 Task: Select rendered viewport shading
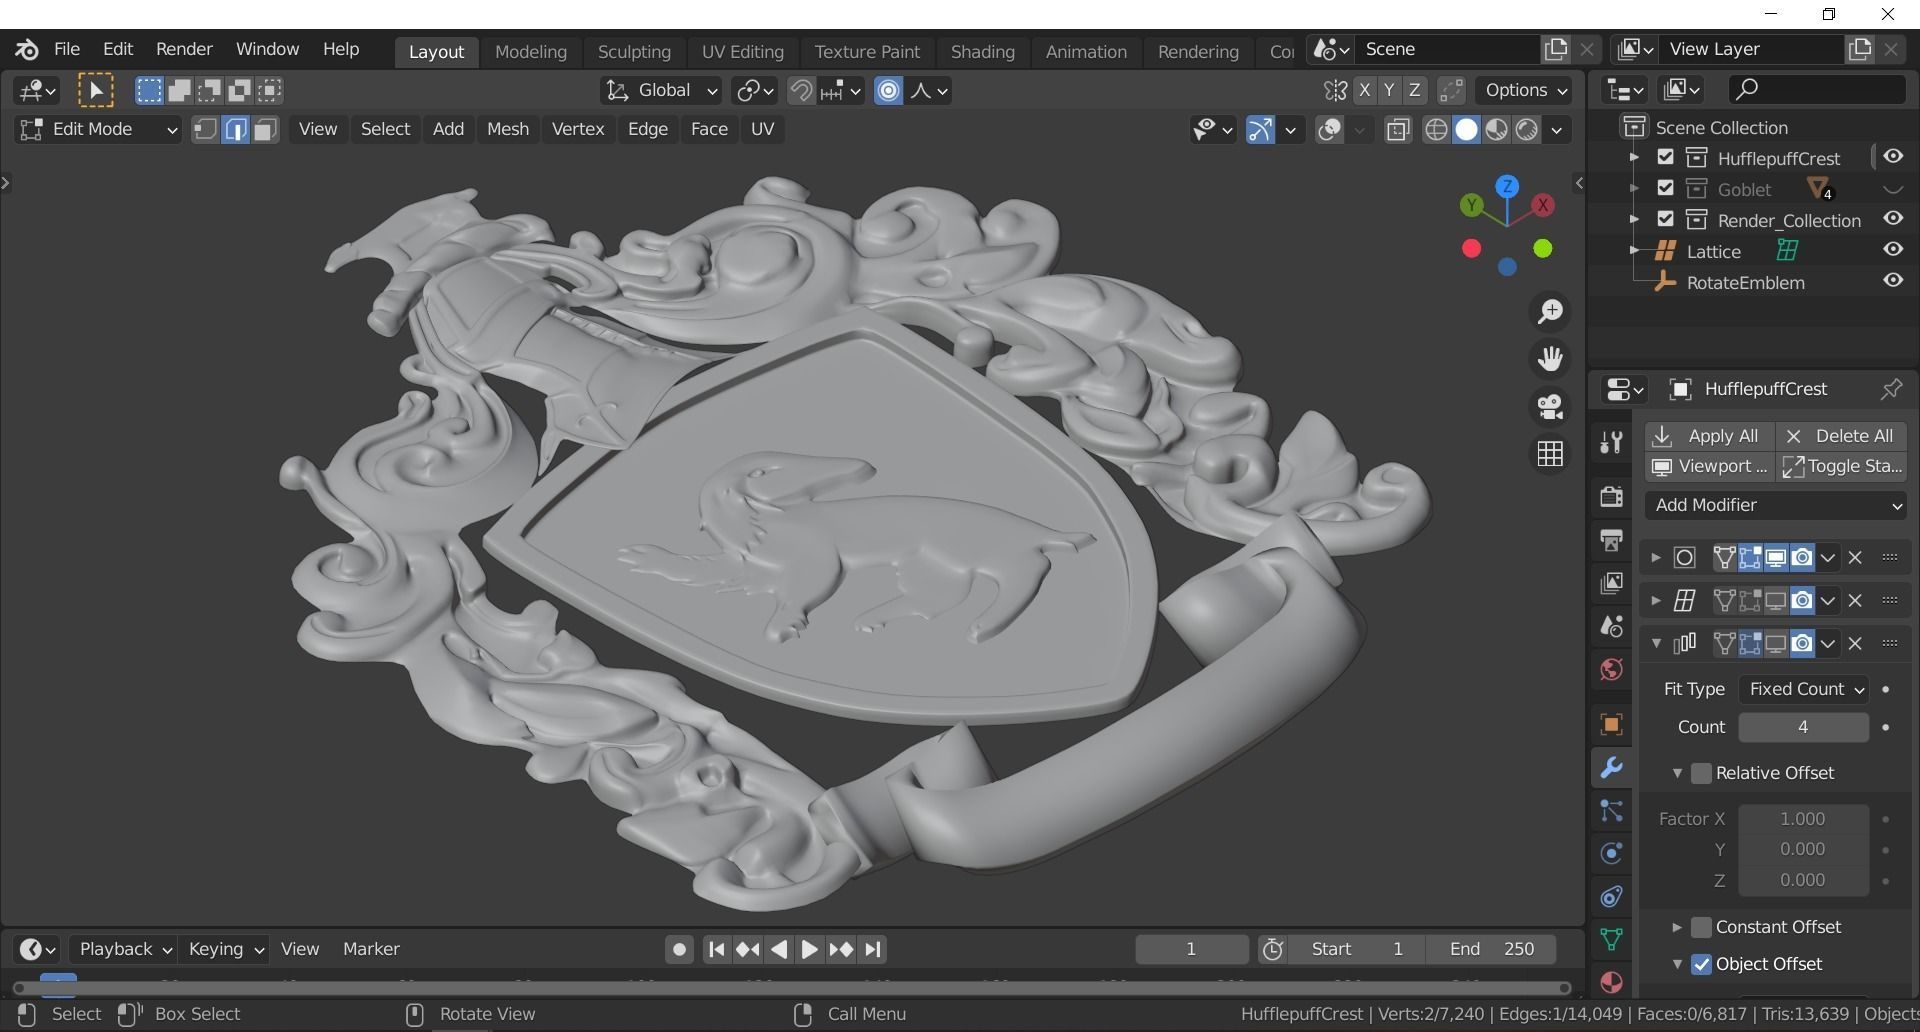[1526, 130]
